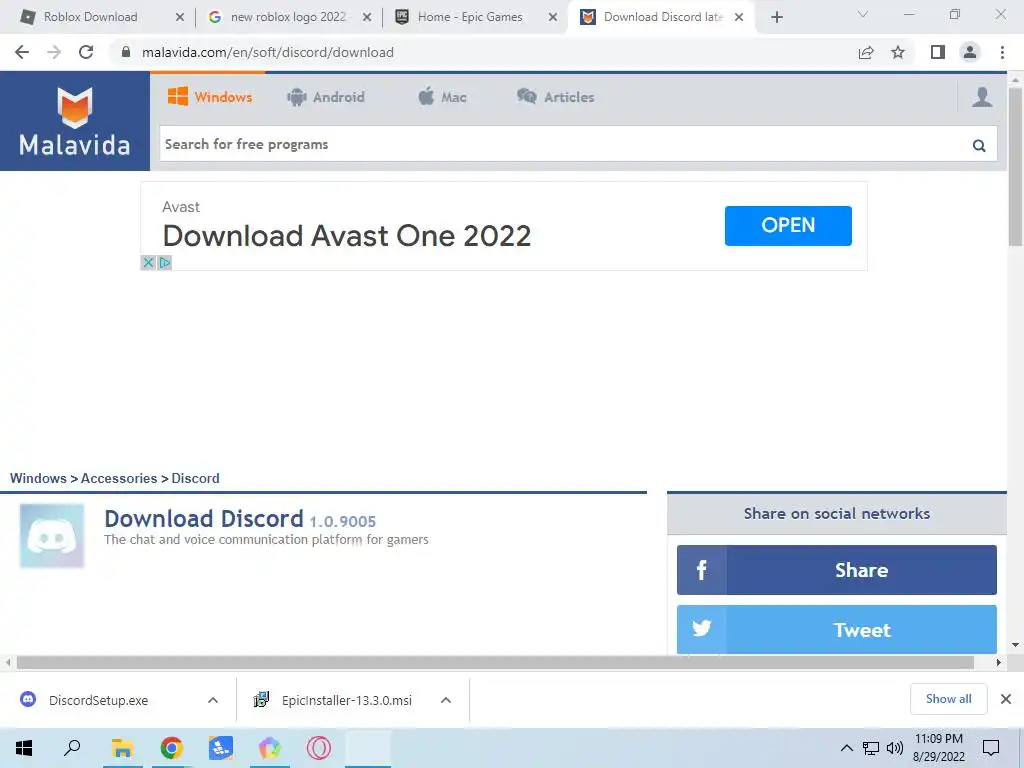Click the OPEN button on Avast ad

pos(788,225)
